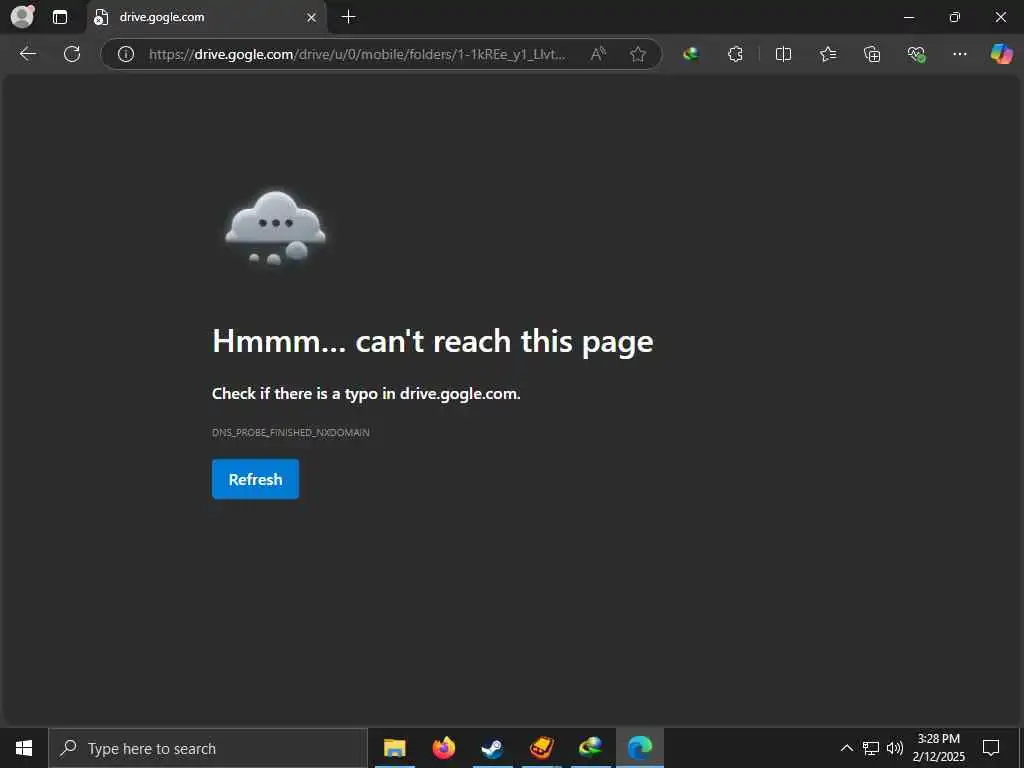View site information icon in address bar
The image size is (1024, 768).
pos(125,54)
